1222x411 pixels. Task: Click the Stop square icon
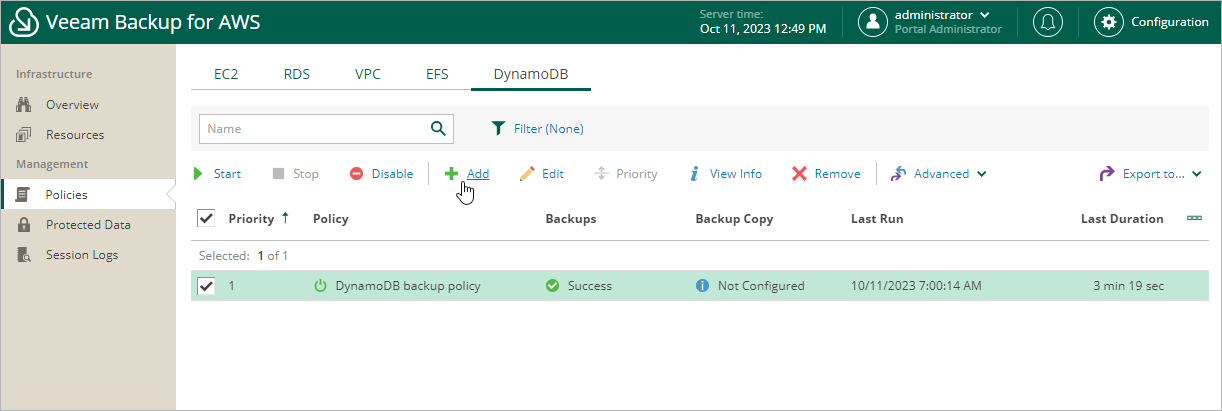279,174
